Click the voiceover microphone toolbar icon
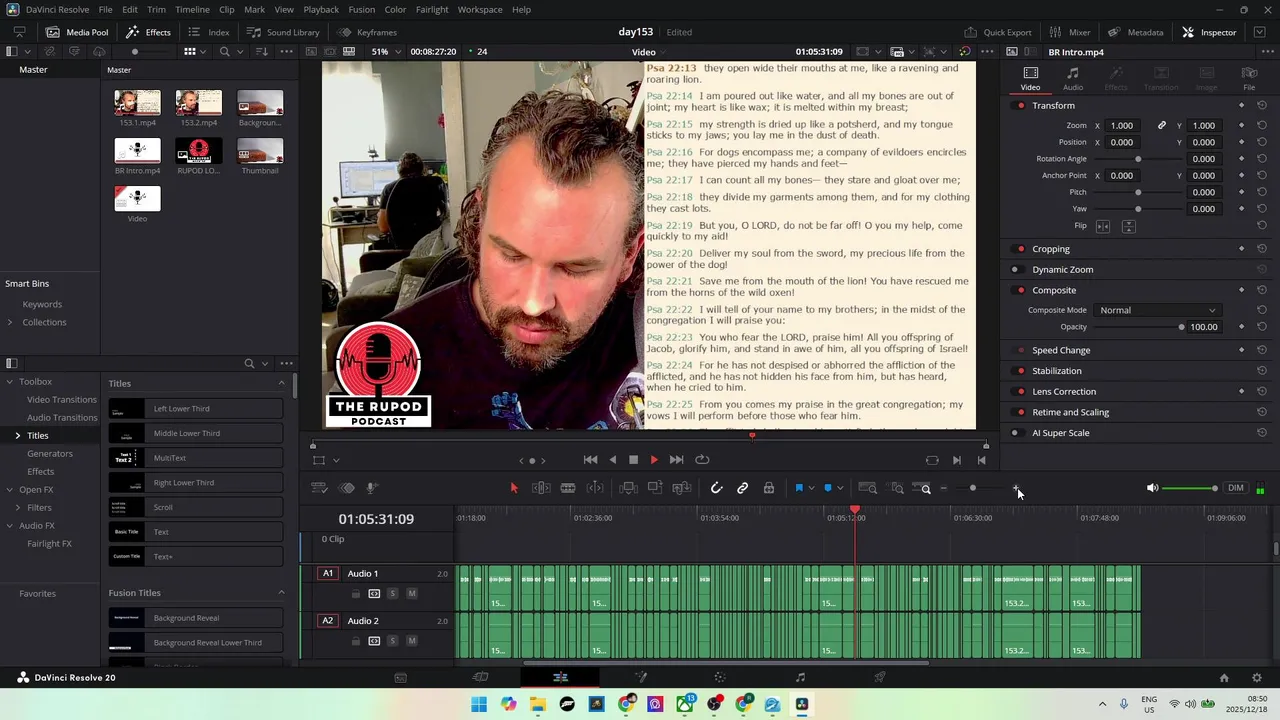Viewport: 1280px width, 720px height. coord(371,488)
